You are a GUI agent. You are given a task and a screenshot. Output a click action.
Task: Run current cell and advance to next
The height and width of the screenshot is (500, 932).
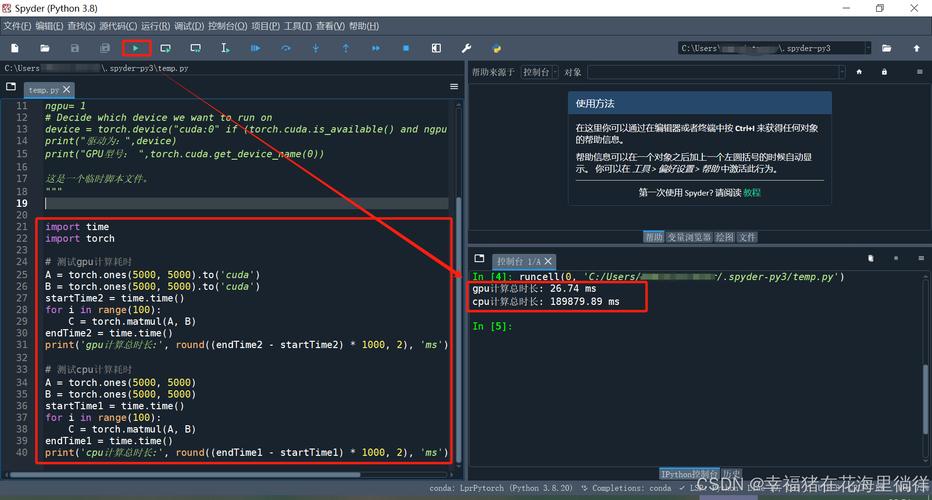pyautogui.click(x=196, y=48)
